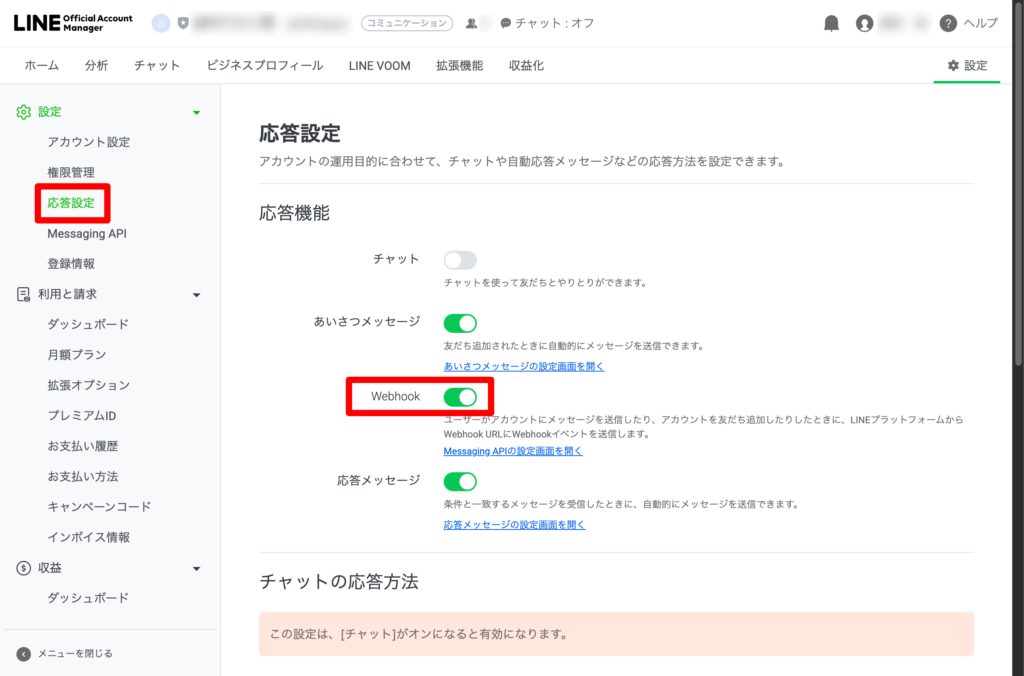Open Messaging APIの設定画面を開く link
Viewport: 1024px width, 676px height.
[513, 452]
